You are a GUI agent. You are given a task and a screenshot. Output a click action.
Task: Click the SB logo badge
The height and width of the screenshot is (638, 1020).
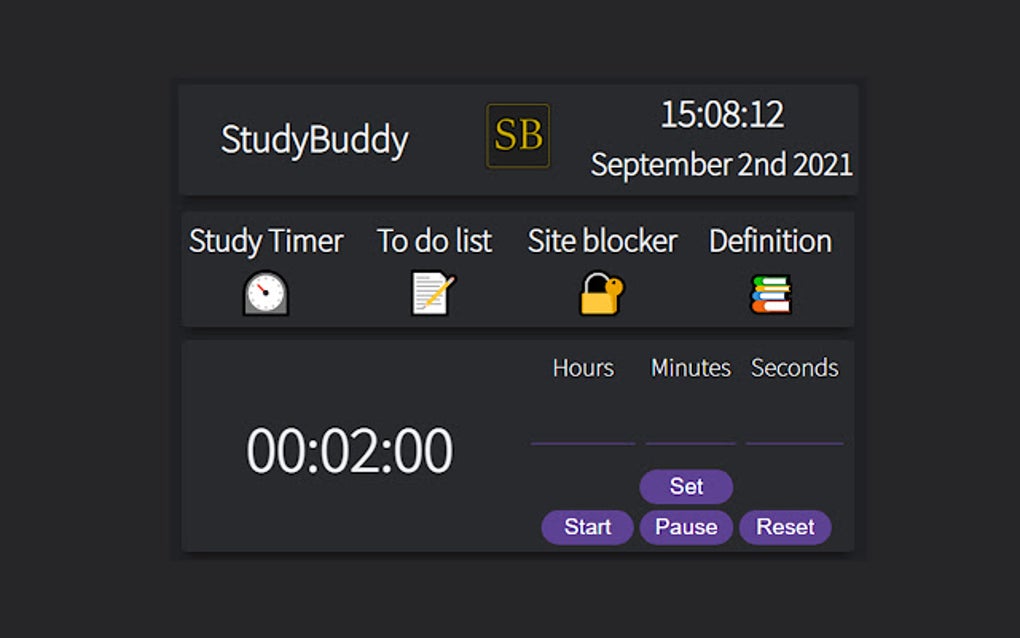(x=517, y=136)
